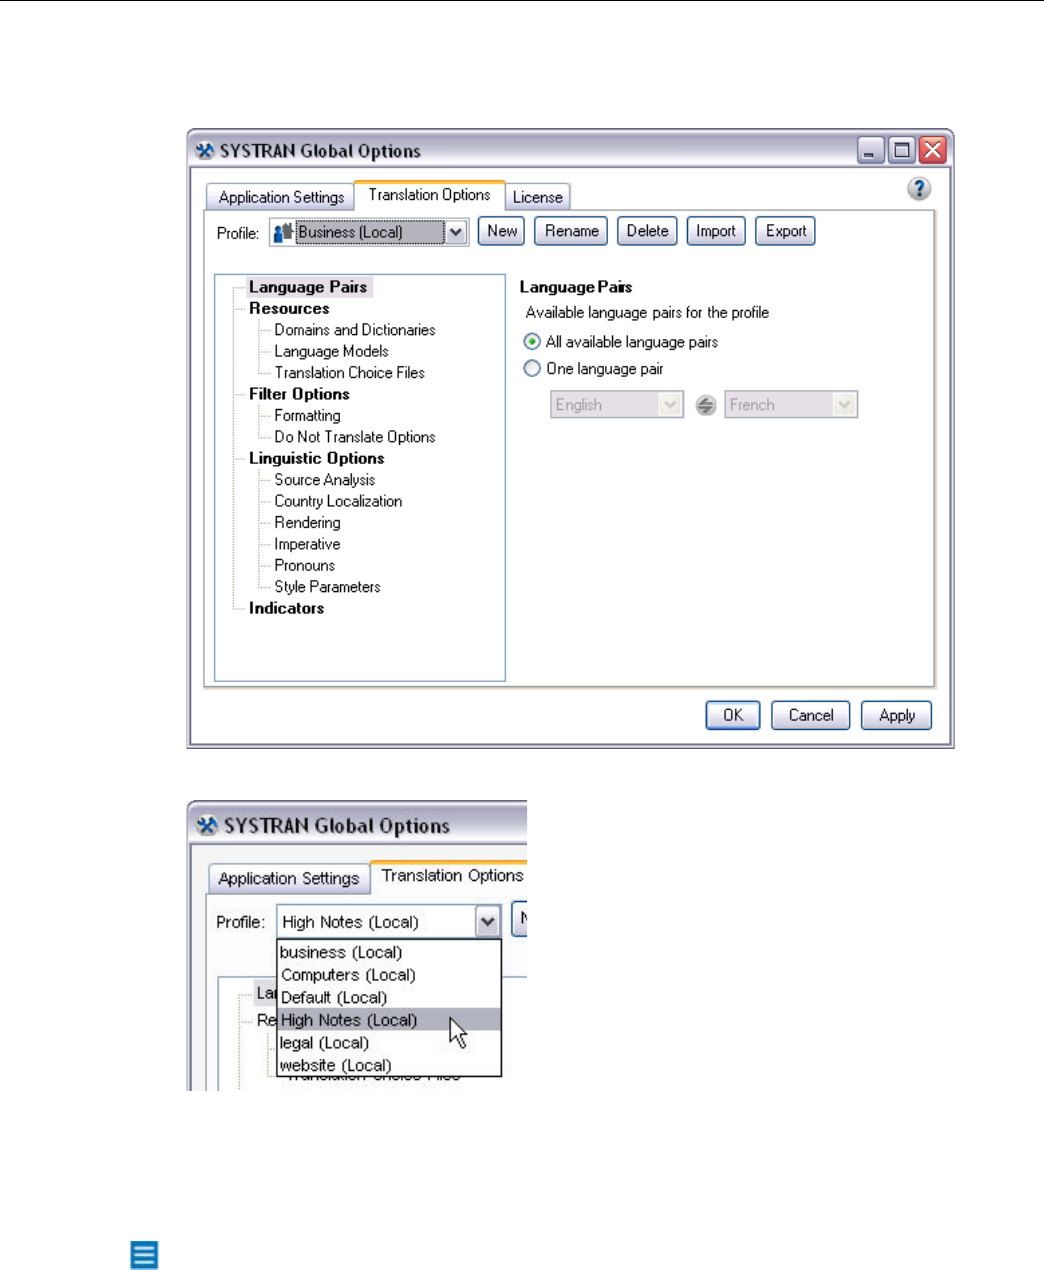Open Domains and Dictionaries tree item
Image resolution: width=1044 pixels, height=1270 pixels.
pyautogui.click(x=355, y=330)
